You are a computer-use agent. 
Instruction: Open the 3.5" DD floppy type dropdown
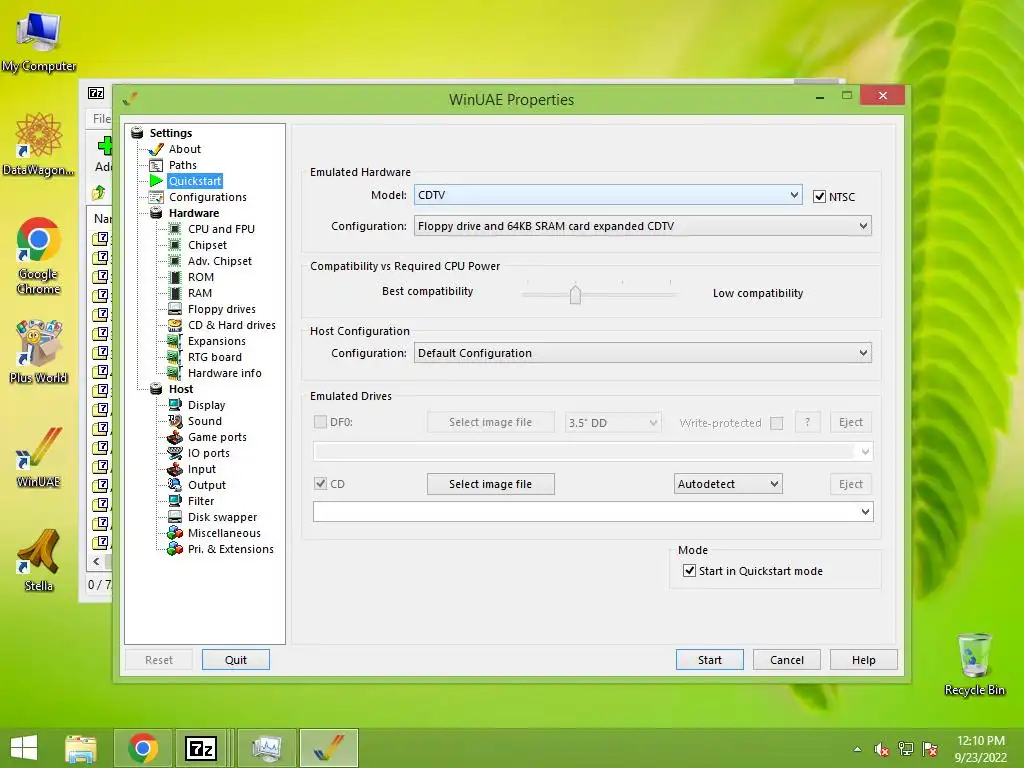coord(613,423)
